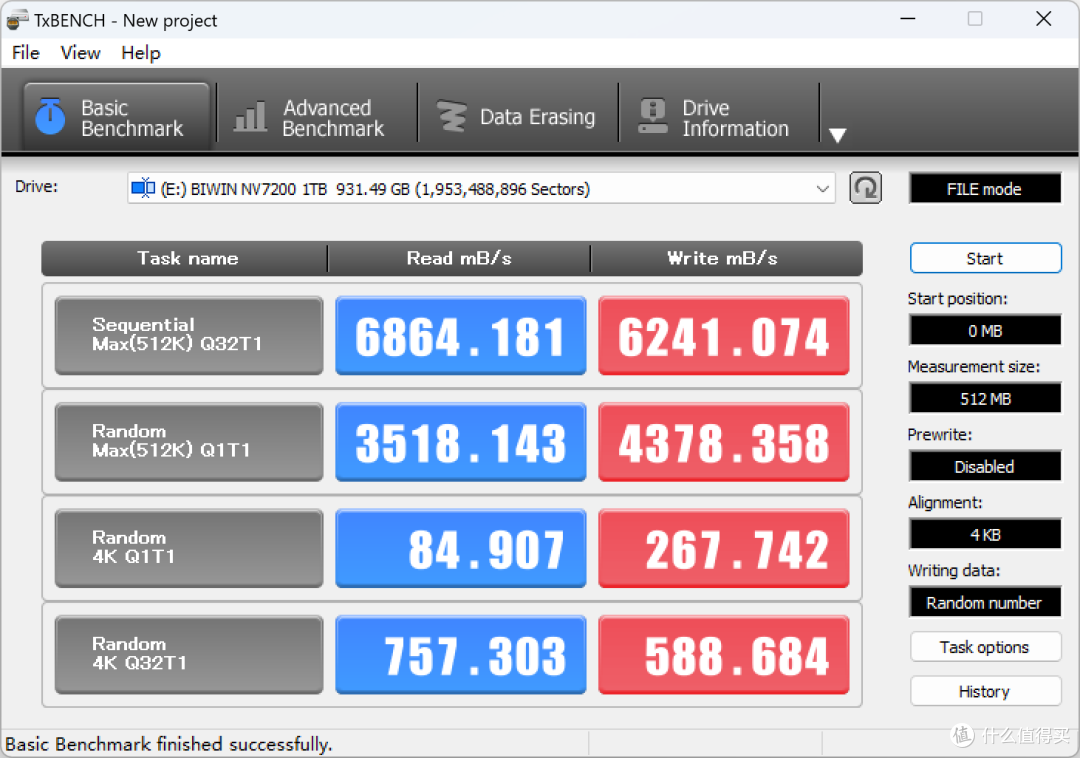The height and width of the screenshot is (758, 1080).
Task: Toggle the FILE mode button
Action: coord(985,189)
